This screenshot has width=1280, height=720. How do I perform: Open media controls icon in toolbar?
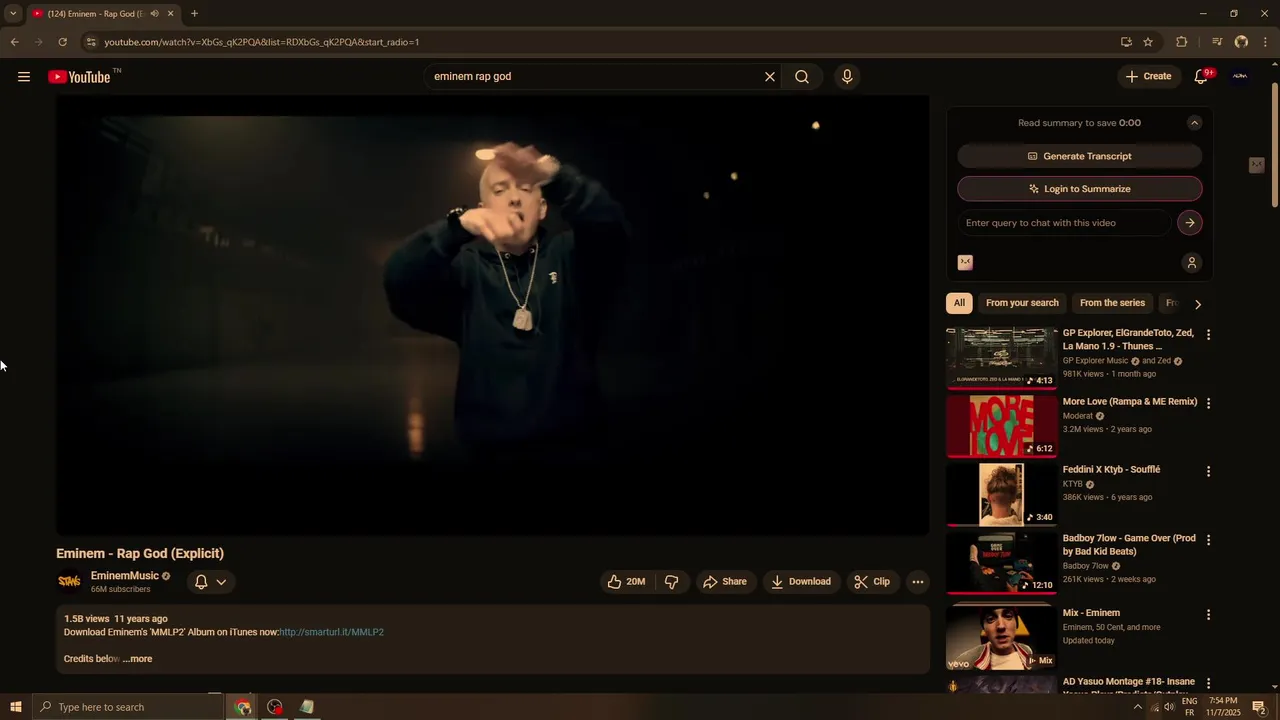1216,42
